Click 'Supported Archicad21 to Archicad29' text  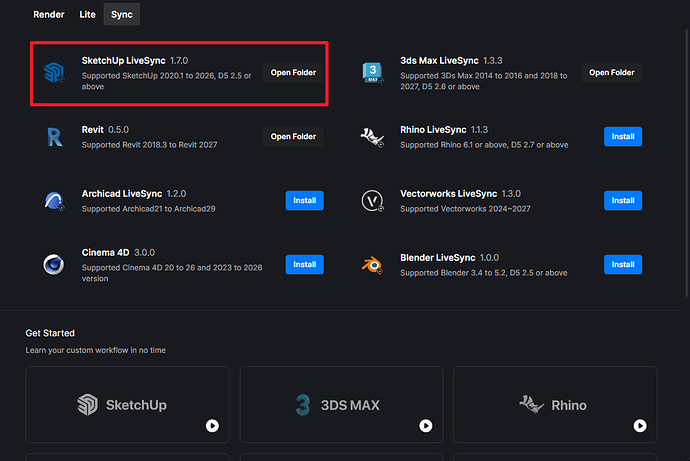click(x=148, y=209)
